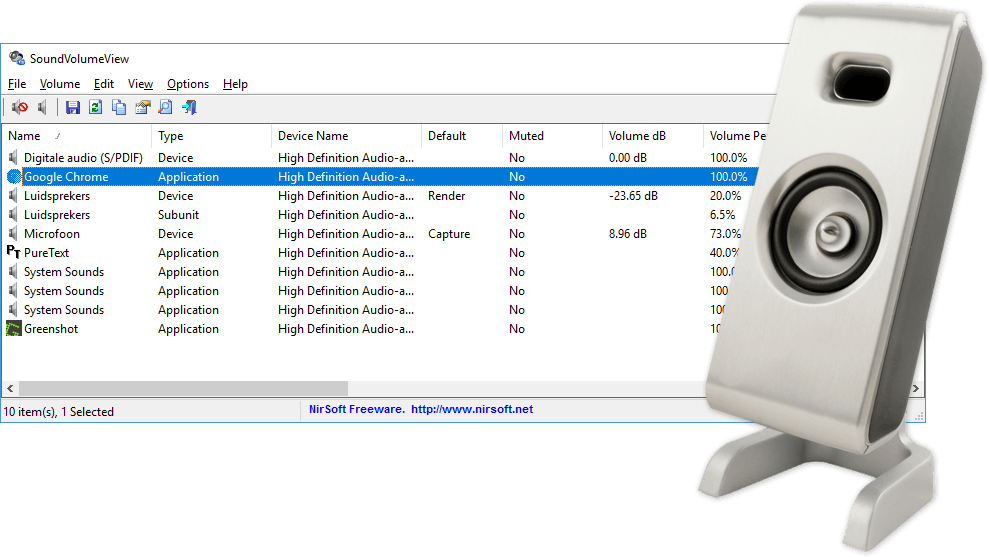Select the Digitale audio (S/PDIF) row

pos(380,158)
